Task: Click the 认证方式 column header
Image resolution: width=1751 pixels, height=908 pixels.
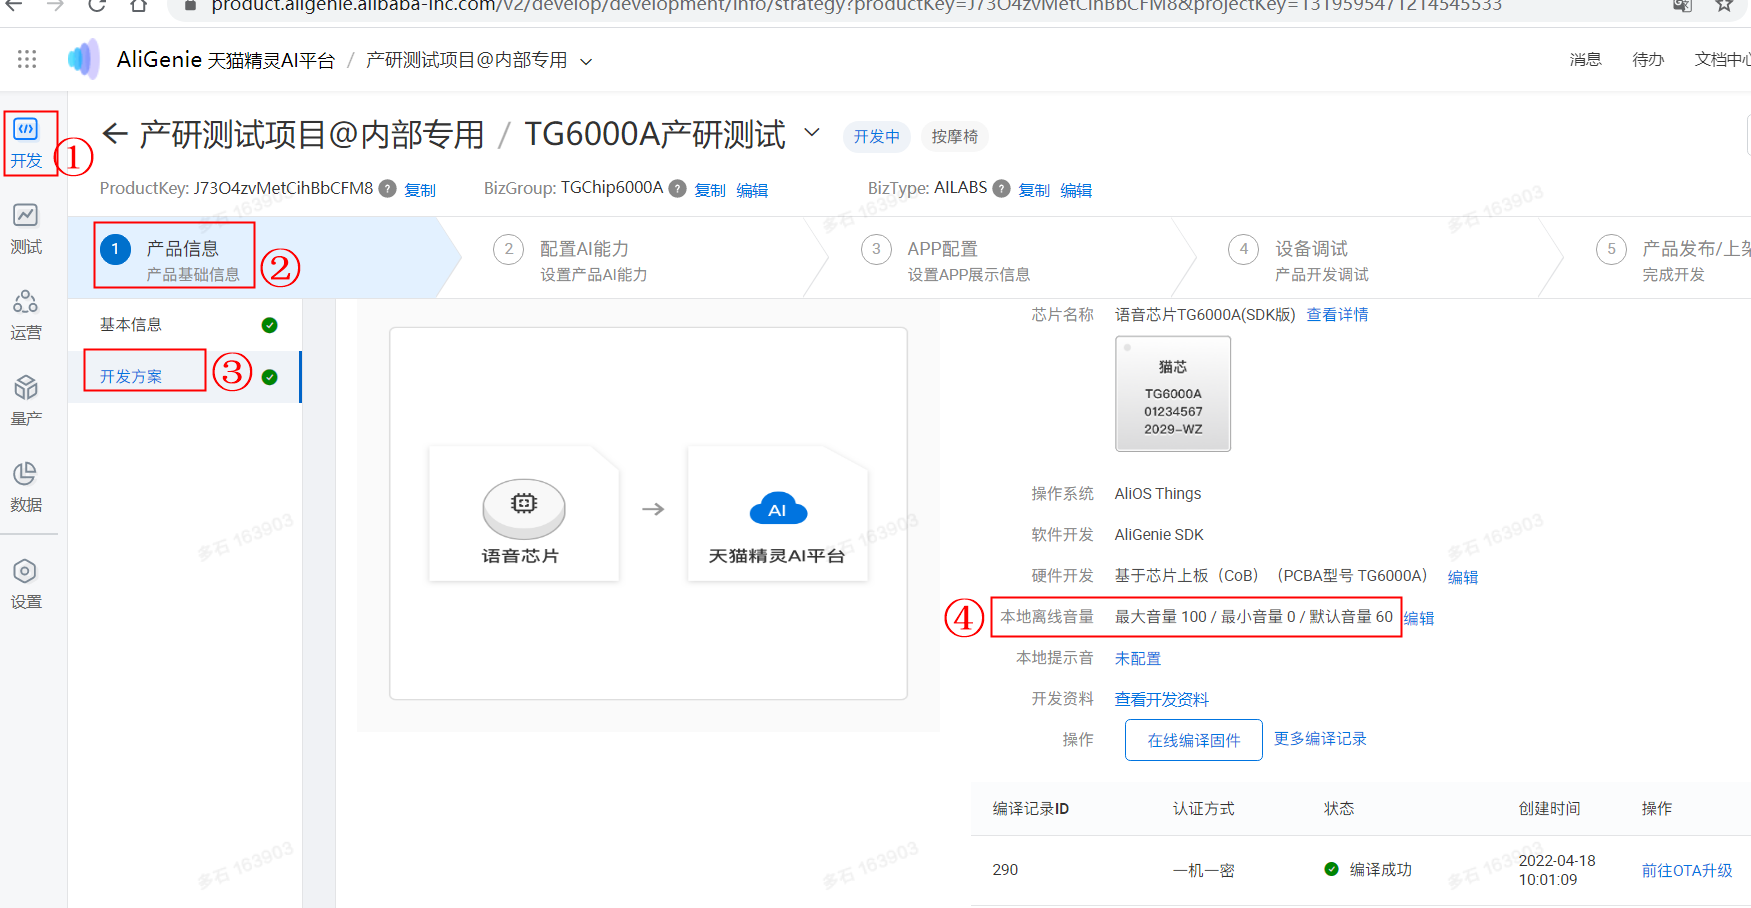Action: click(x=1204, y=809)
